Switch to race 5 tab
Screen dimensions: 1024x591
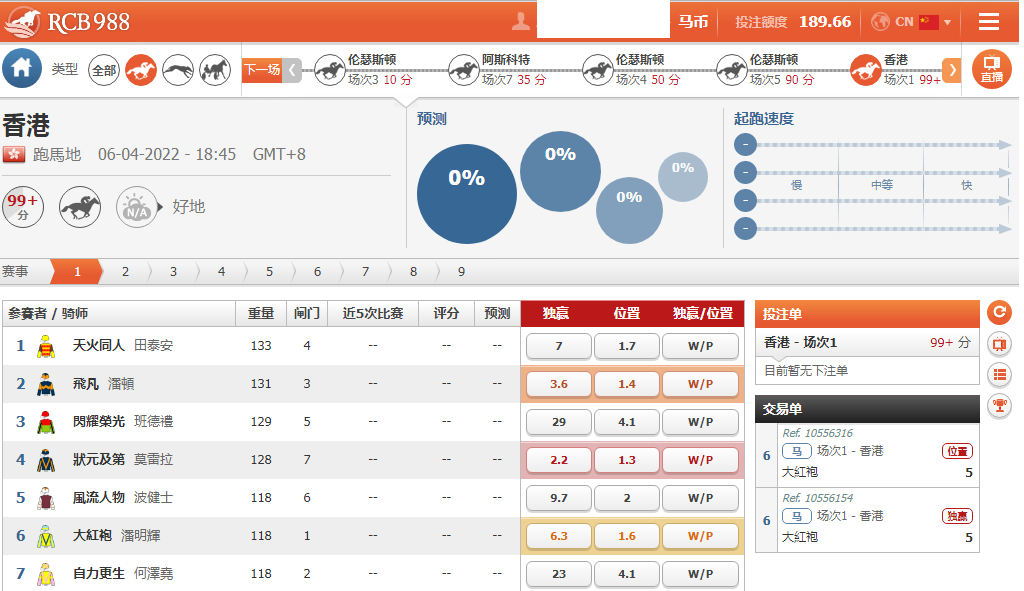coord(269,271)
